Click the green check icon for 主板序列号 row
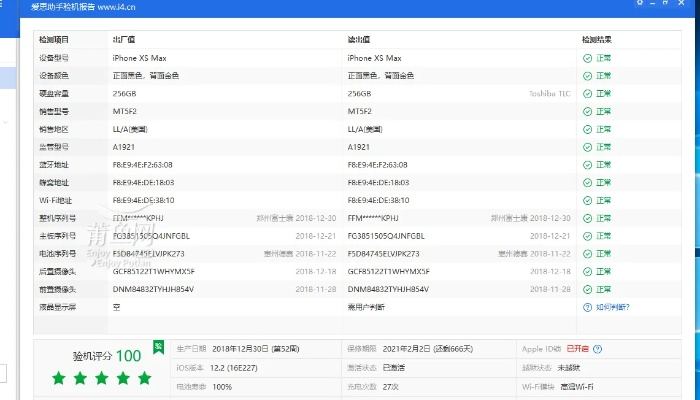700x400 pixels. [x=588, y=236]
